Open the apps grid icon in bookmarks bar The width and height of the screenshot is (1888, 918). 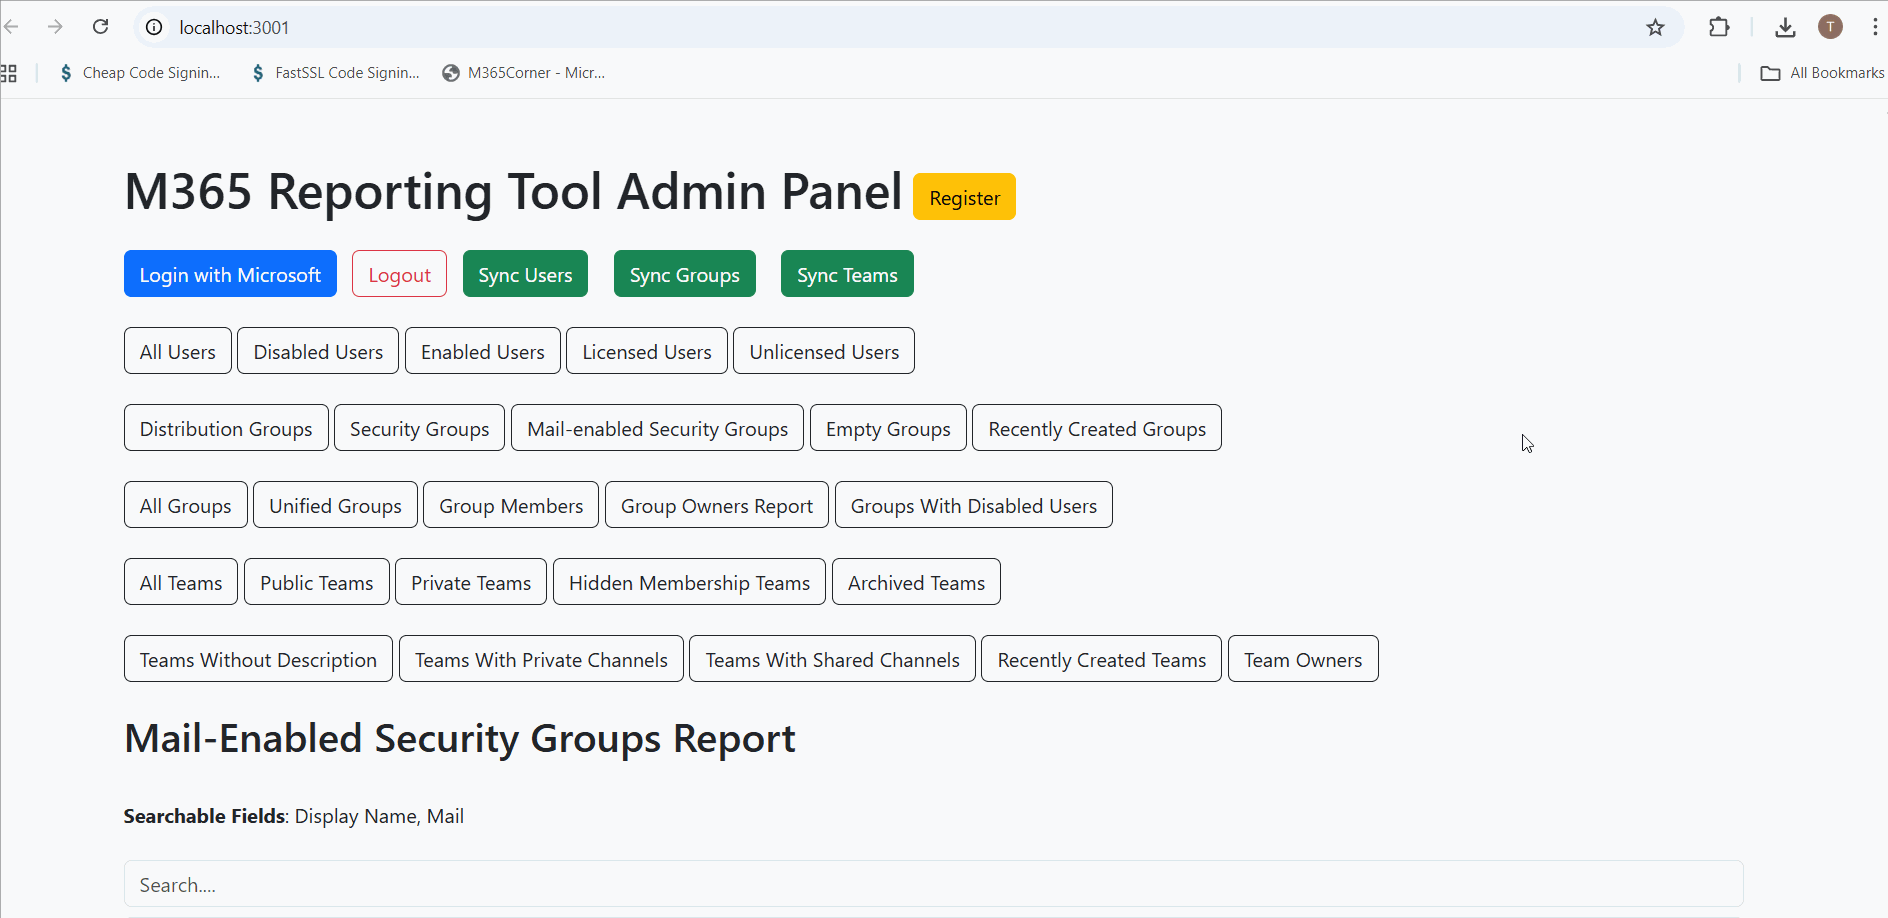[9, 73]
